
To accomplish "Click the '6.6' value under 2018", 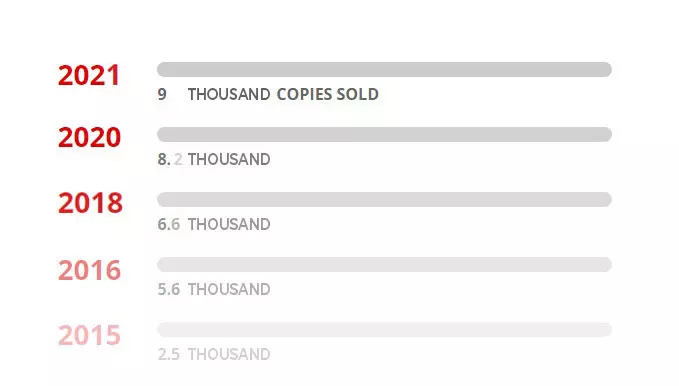I will (x=169, y=224).
